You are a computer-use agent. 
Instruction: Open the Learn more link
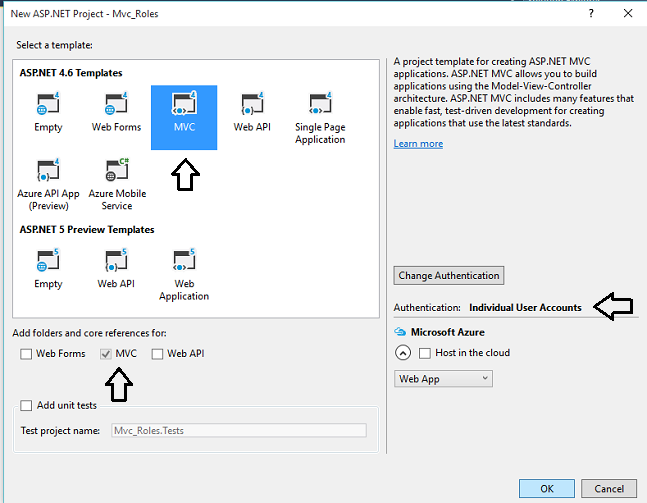(418, 144)
